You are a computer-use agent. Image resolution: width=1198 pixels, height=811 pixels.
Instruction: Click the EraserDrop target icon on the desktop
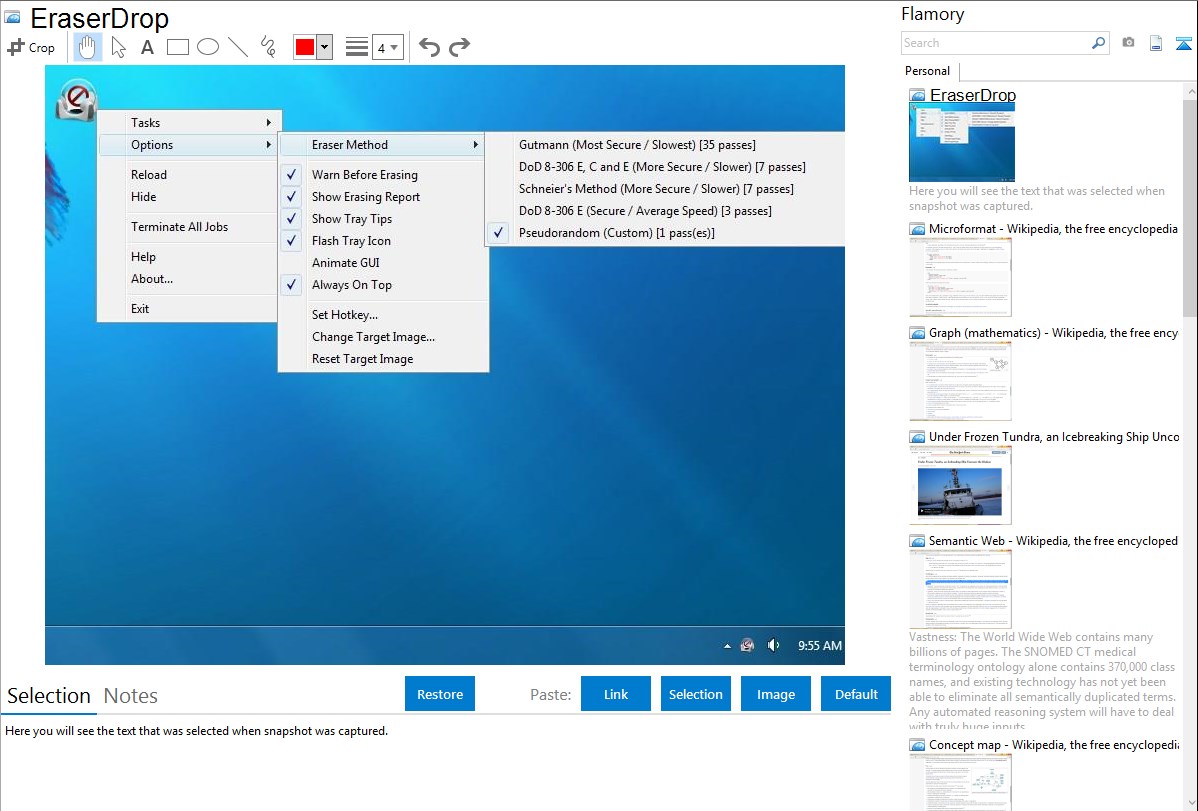coord(76,99)
